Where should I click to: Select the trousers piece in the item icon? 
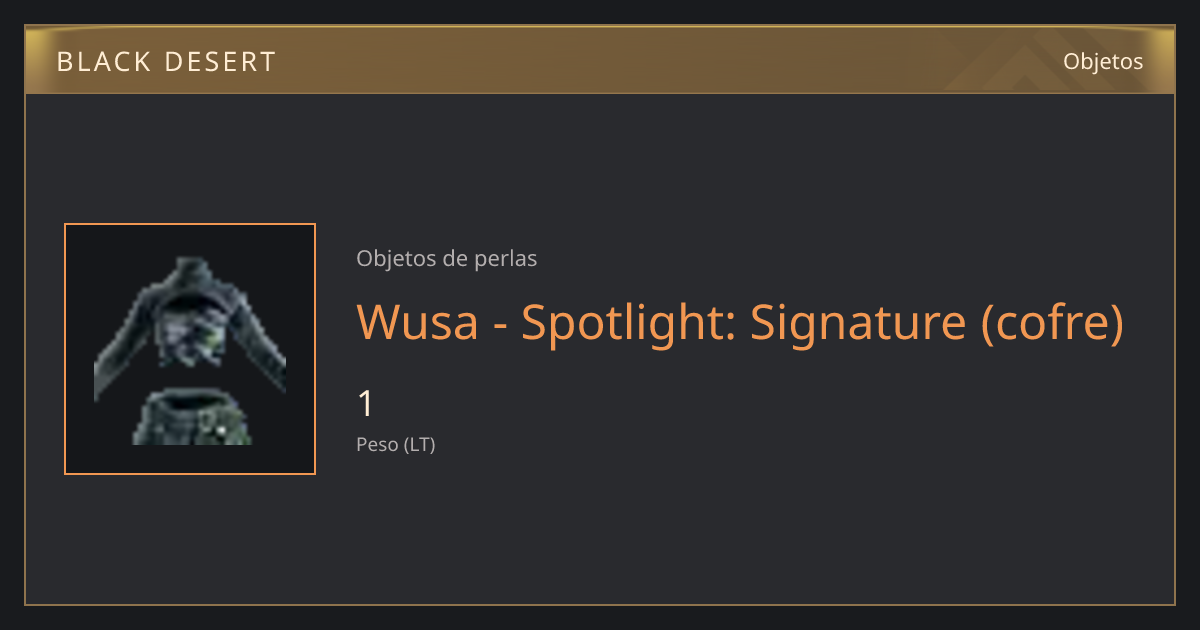pos(192,417)
